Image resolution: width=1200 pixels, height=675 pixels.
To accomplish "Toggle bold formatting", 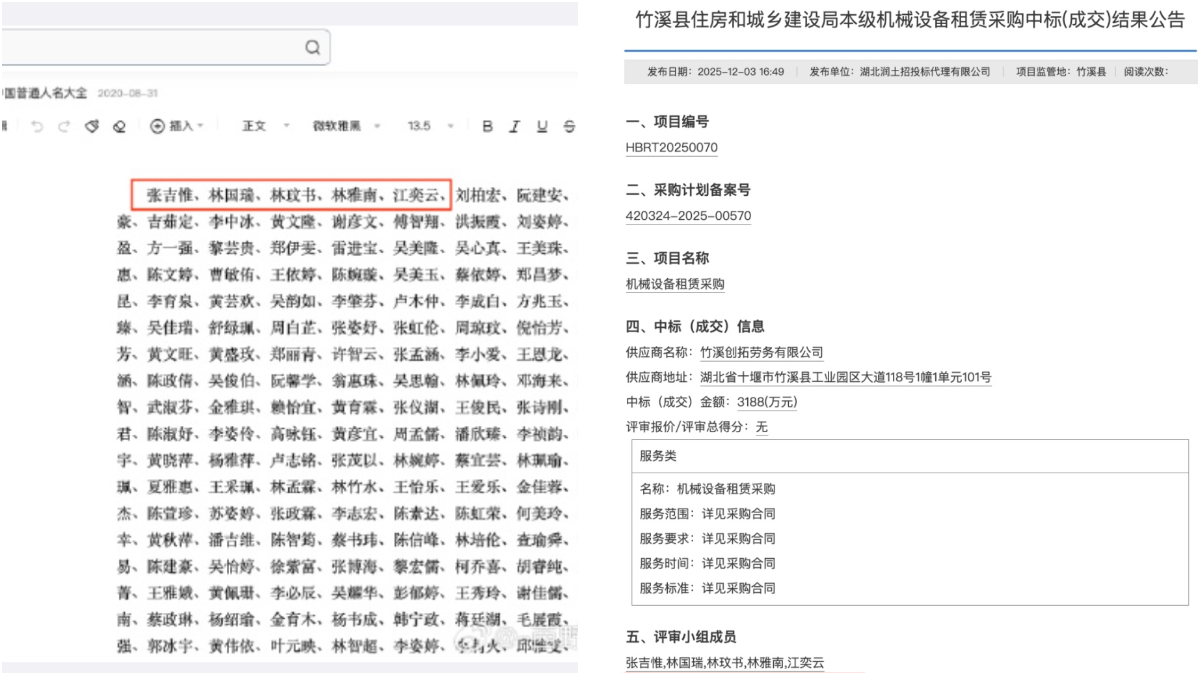I will (x=488, y=126).
